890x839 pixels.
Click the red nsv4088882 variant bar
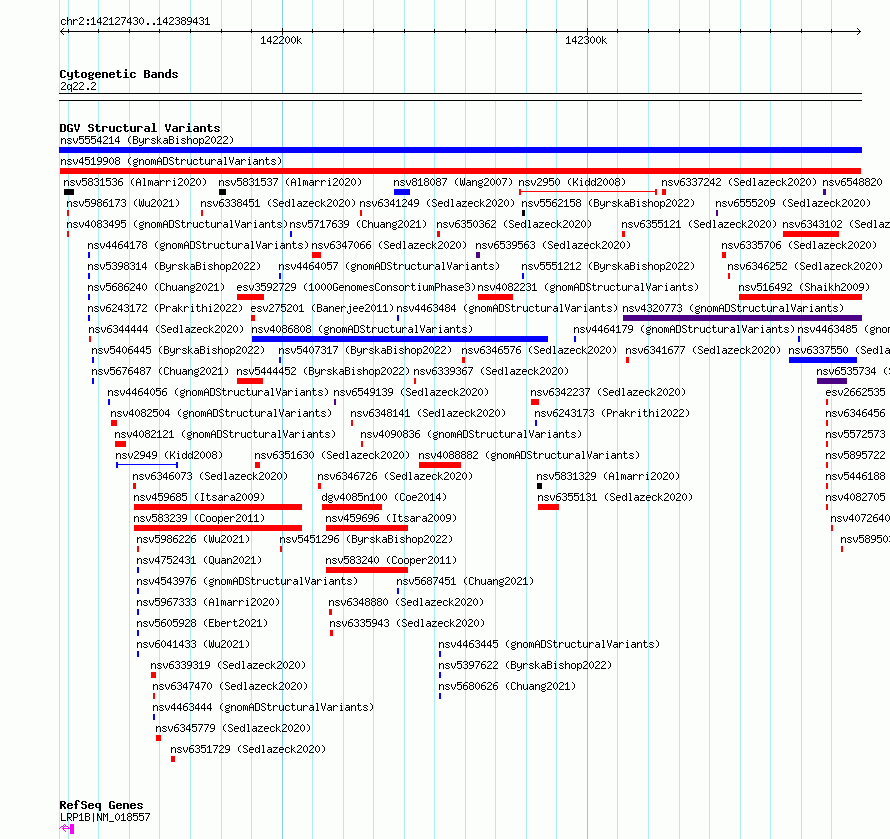point(440,465)
